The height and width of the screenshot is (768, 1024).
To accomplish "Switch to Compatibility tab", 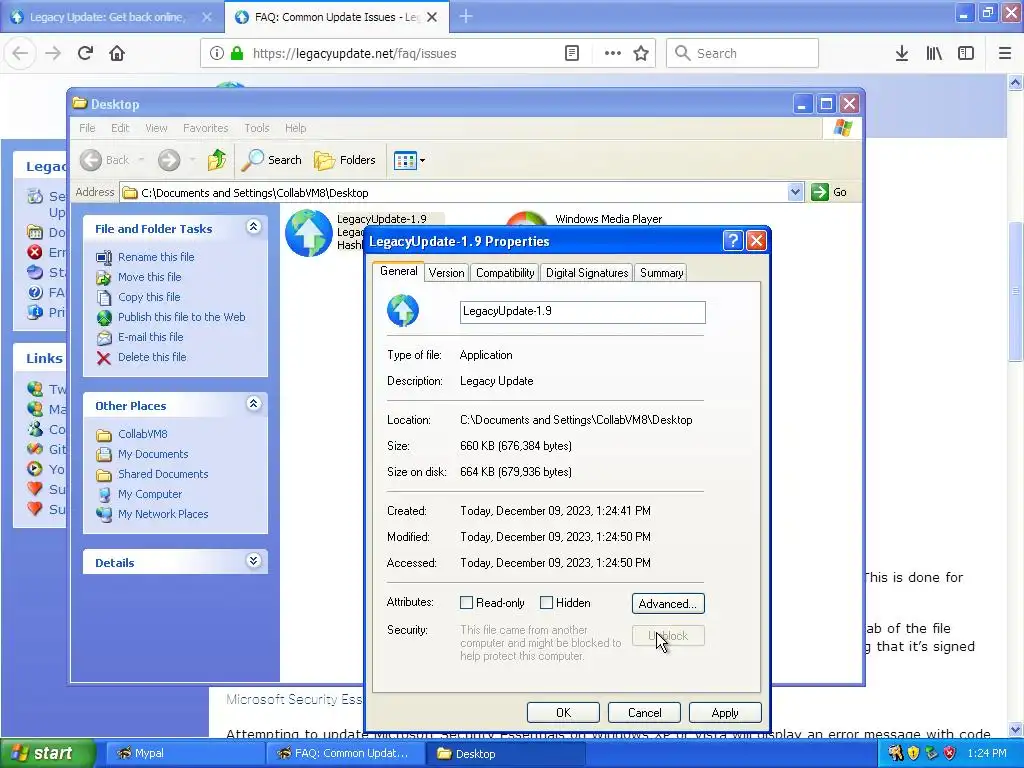I will [x=505, y=273].
